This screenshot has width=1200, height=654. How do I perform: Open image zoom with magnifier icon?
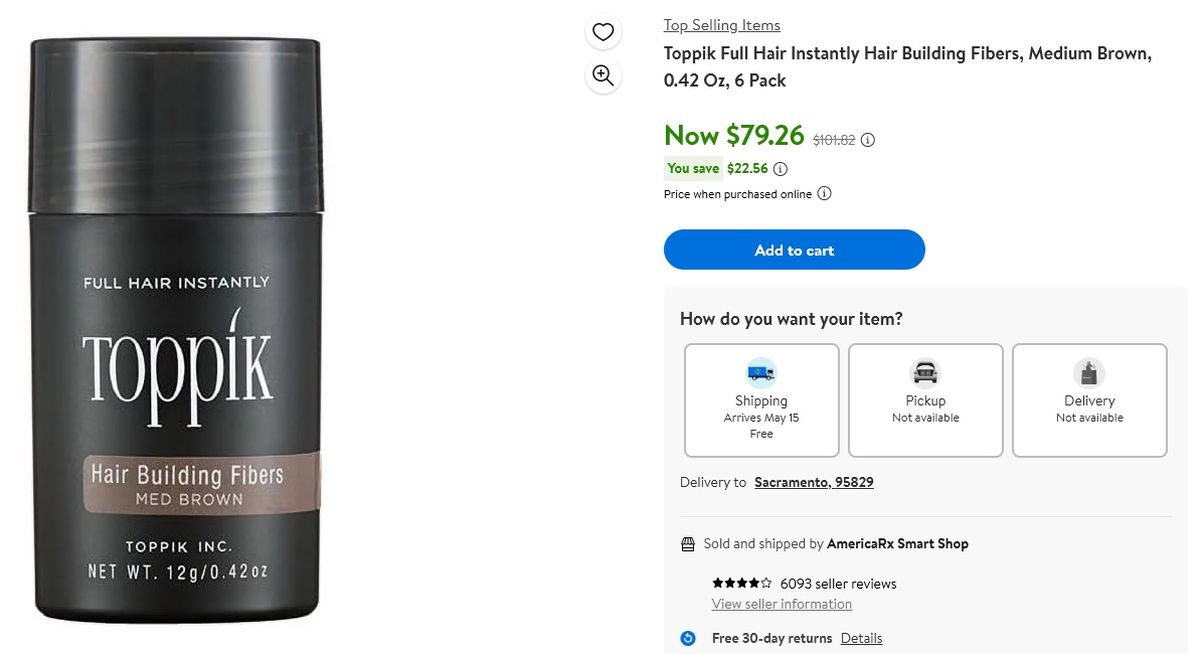(603, 75)
